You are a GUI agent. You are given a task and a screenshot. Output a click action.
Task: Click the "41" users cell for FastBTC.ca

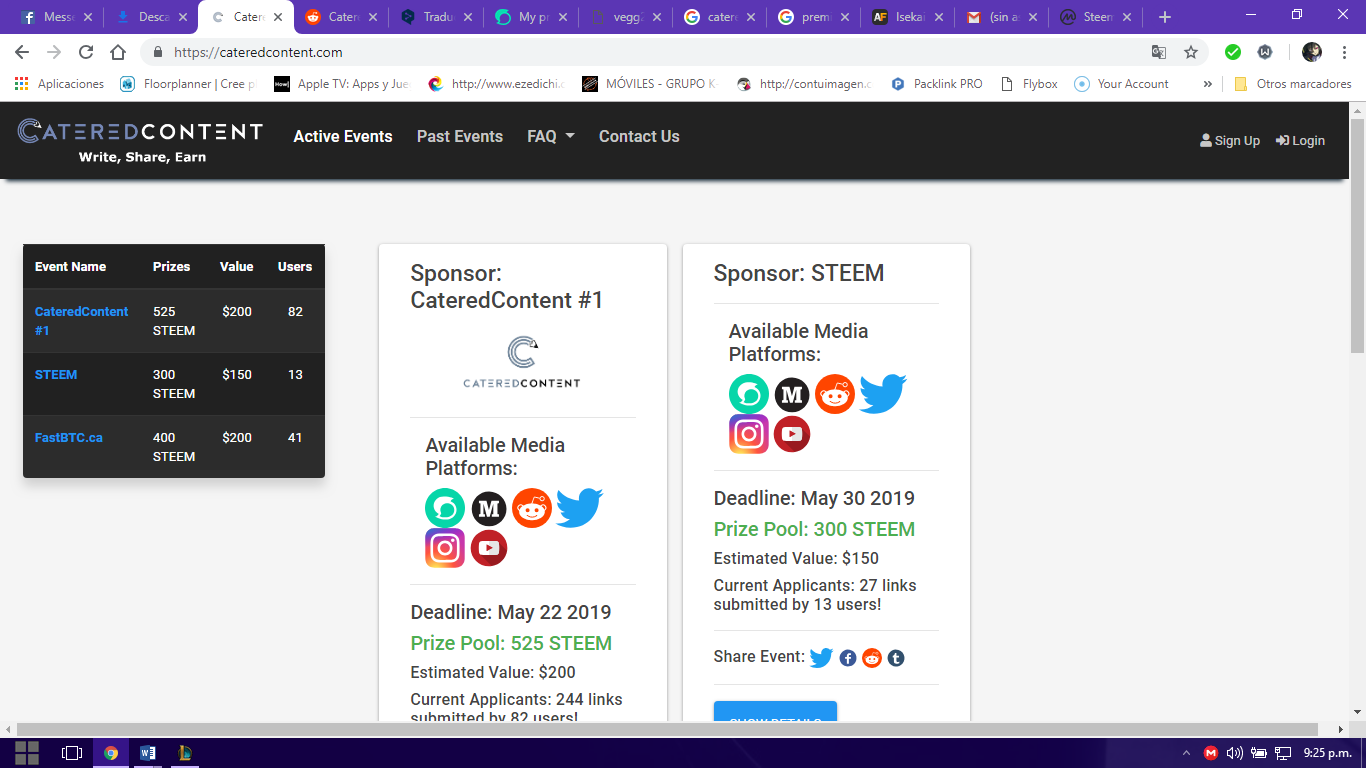pos(295,437)
